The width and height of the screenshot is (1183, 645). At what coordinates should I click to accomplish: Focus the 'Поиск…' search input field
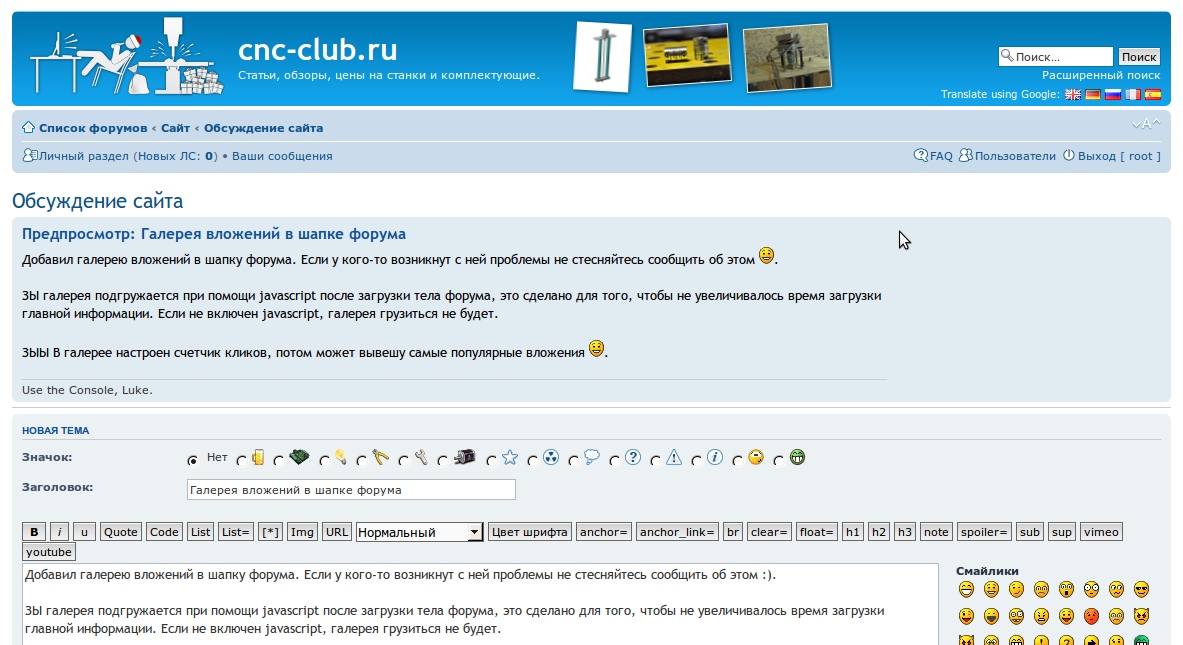[x=1055, y=57]
